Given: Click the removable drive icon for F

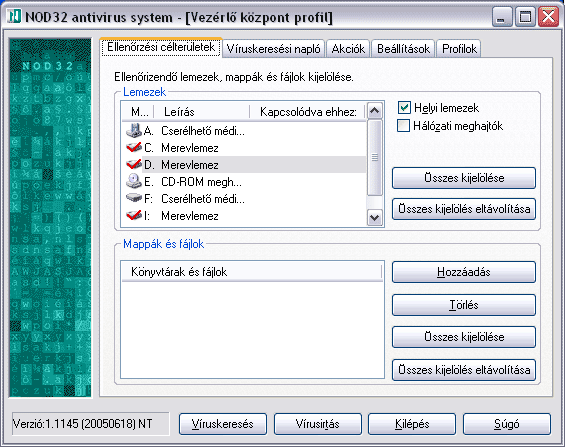Looking at the screenshot, I should click(134, 198).
